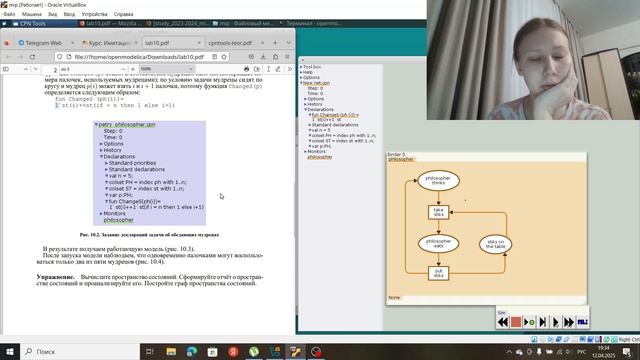This screenshot has height=360, width=640.
Task: Select the 'put stiks' transition
Action: pos(439,273)
